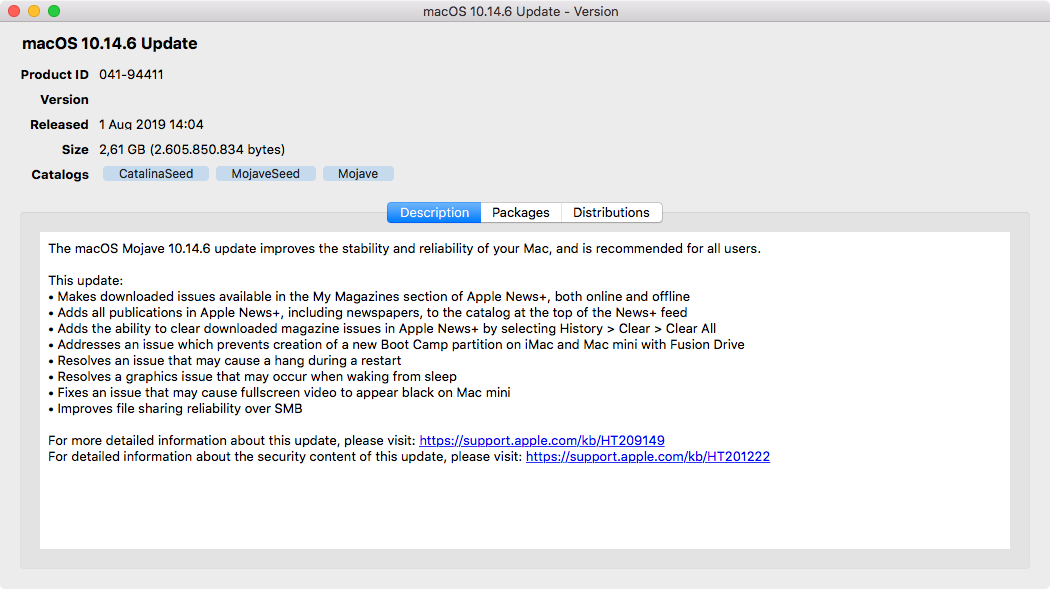
Task: Click the line about adding publications in Apple News+
Action: click(368, 313)
